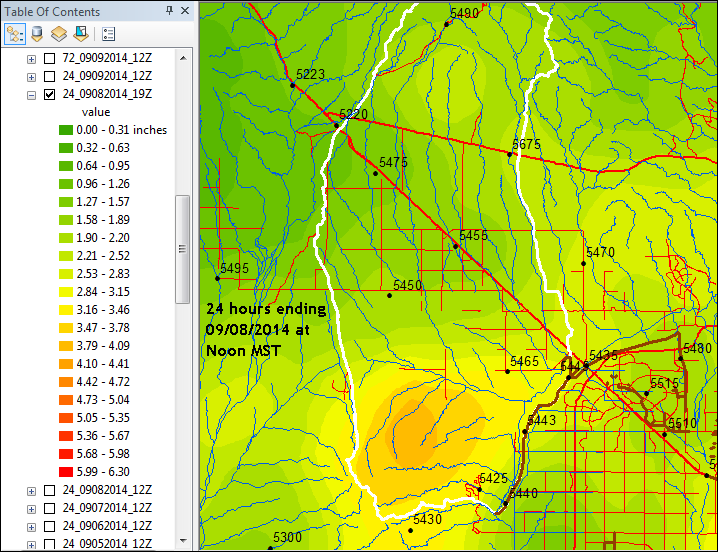Select the 72_09092014_12Z layer name

(x=107, y=58)
